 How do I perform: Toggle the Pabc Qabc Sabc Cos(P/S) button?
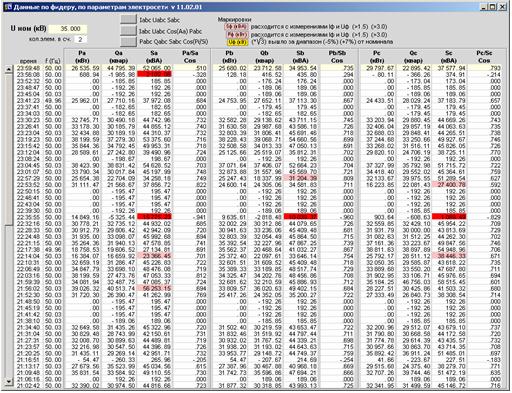(128, 41)
